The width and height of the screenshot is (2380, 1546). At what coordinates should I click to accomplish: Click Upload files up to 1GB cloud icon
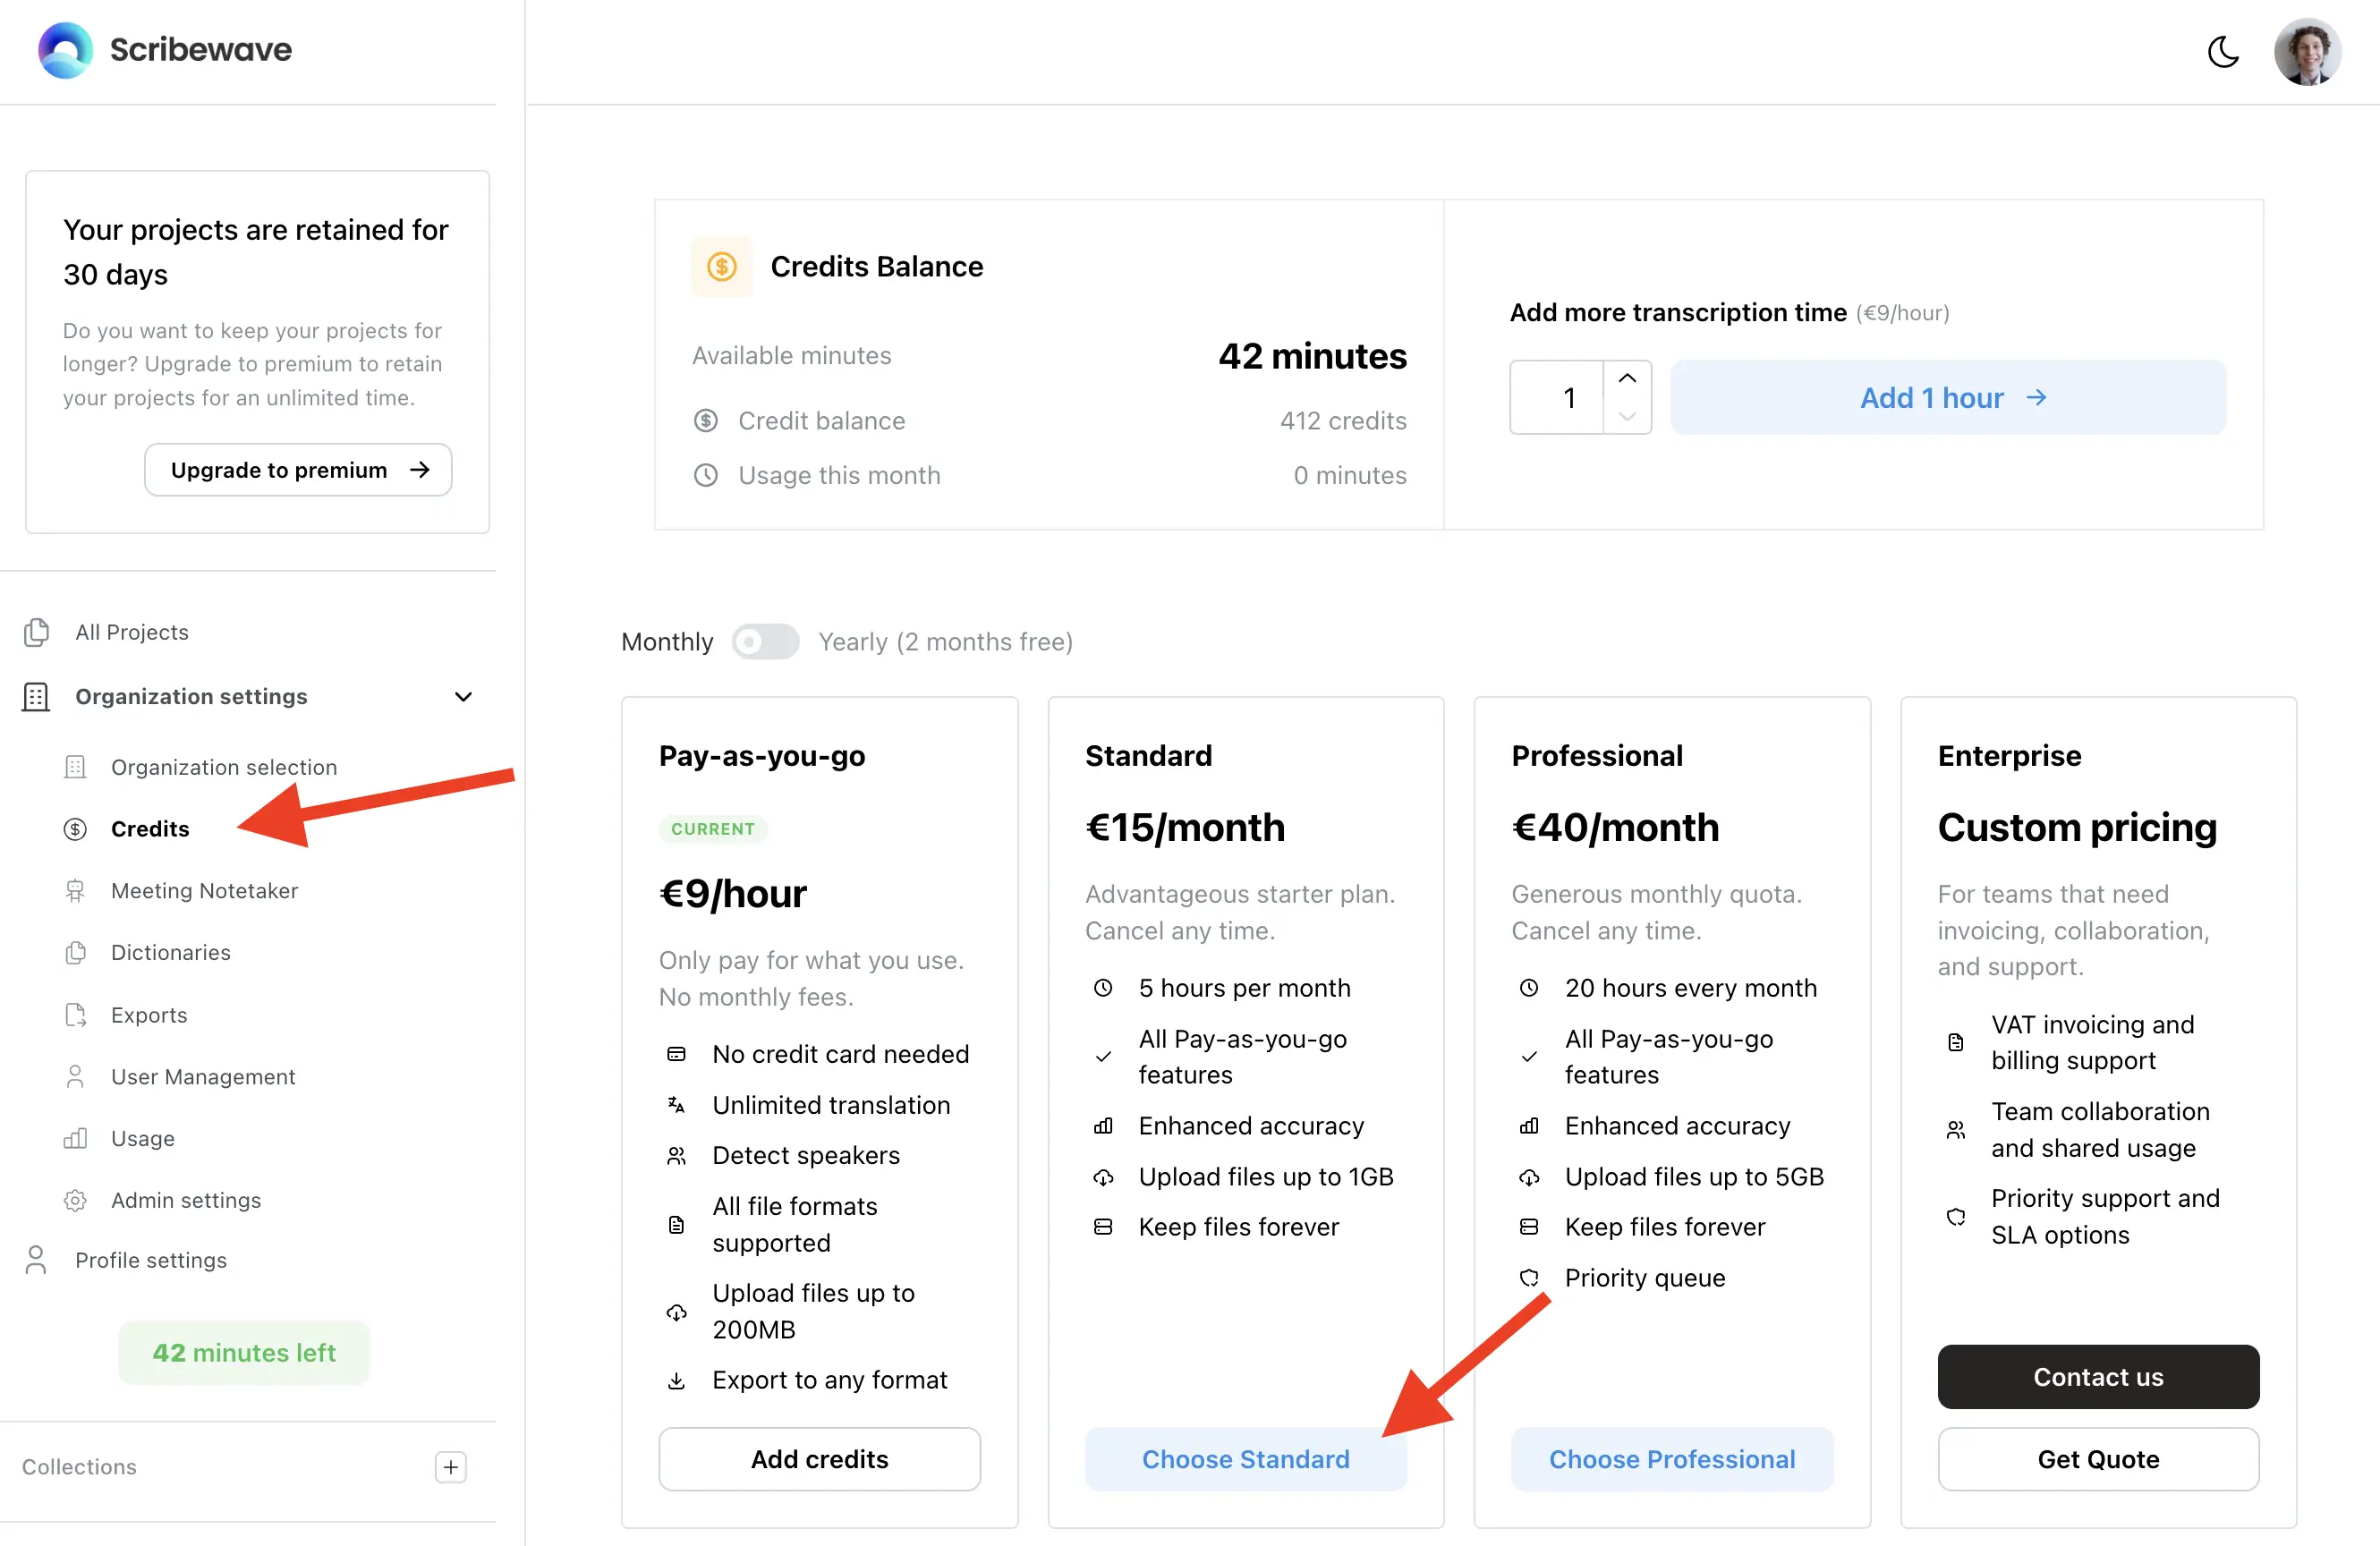point(1103,1177)
